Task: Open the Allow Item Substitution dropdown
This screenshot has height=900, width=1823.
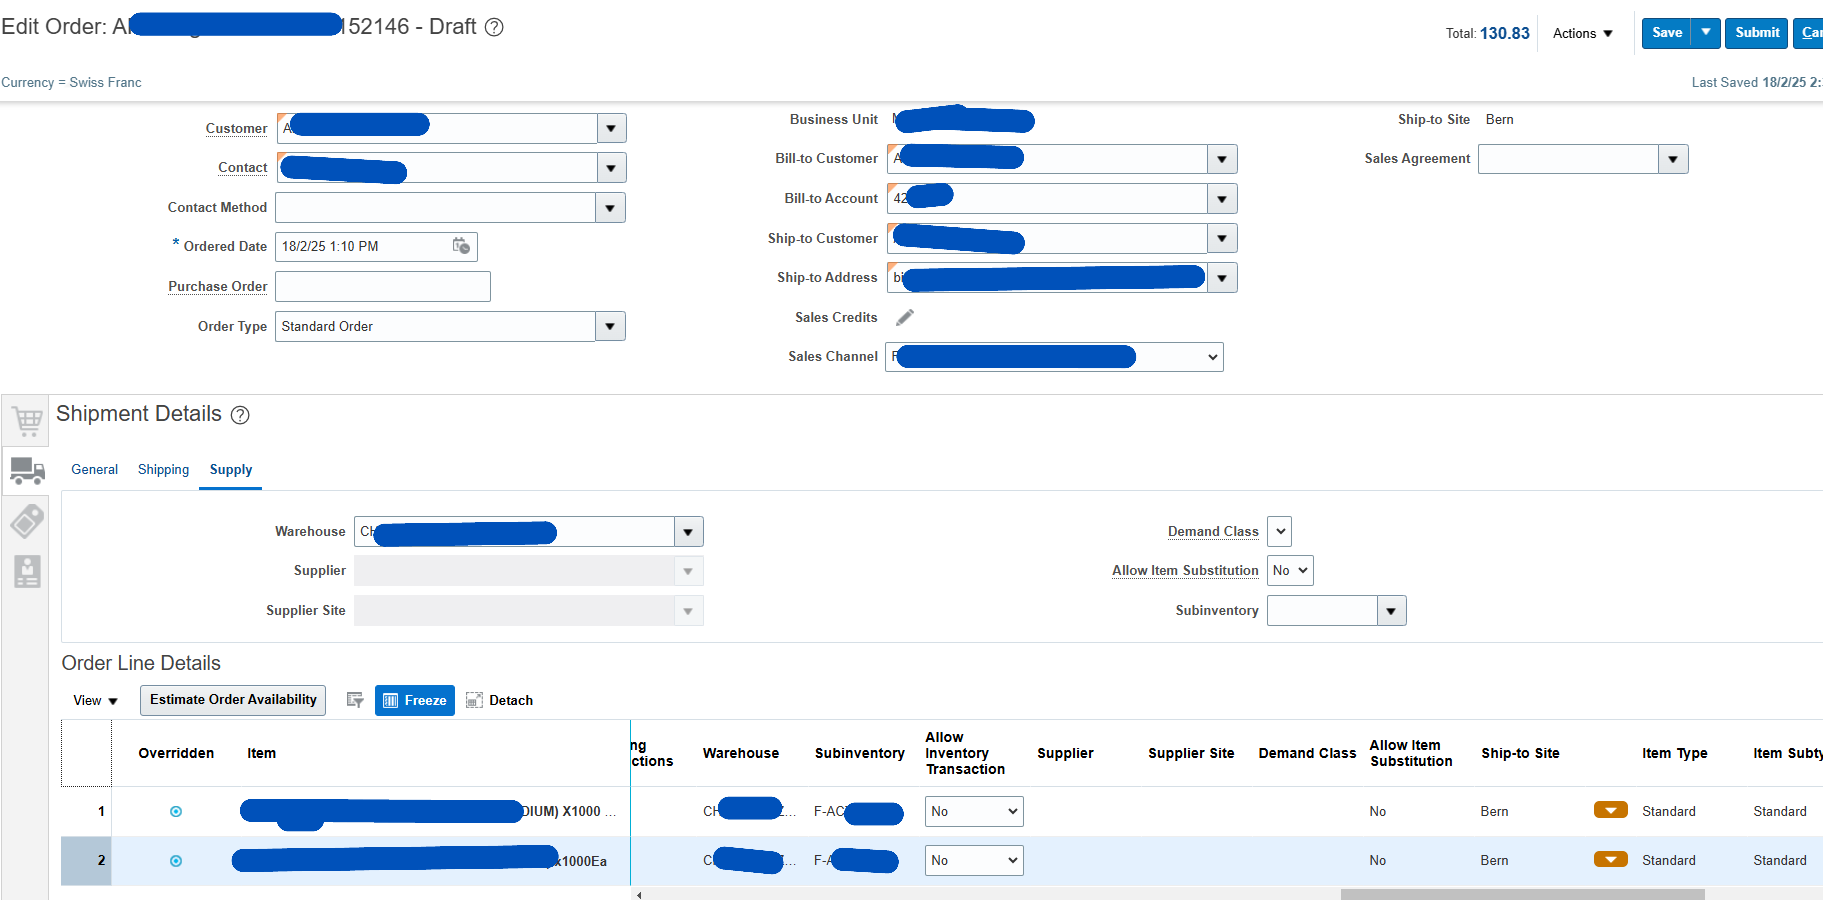Action: [1289, 570]
